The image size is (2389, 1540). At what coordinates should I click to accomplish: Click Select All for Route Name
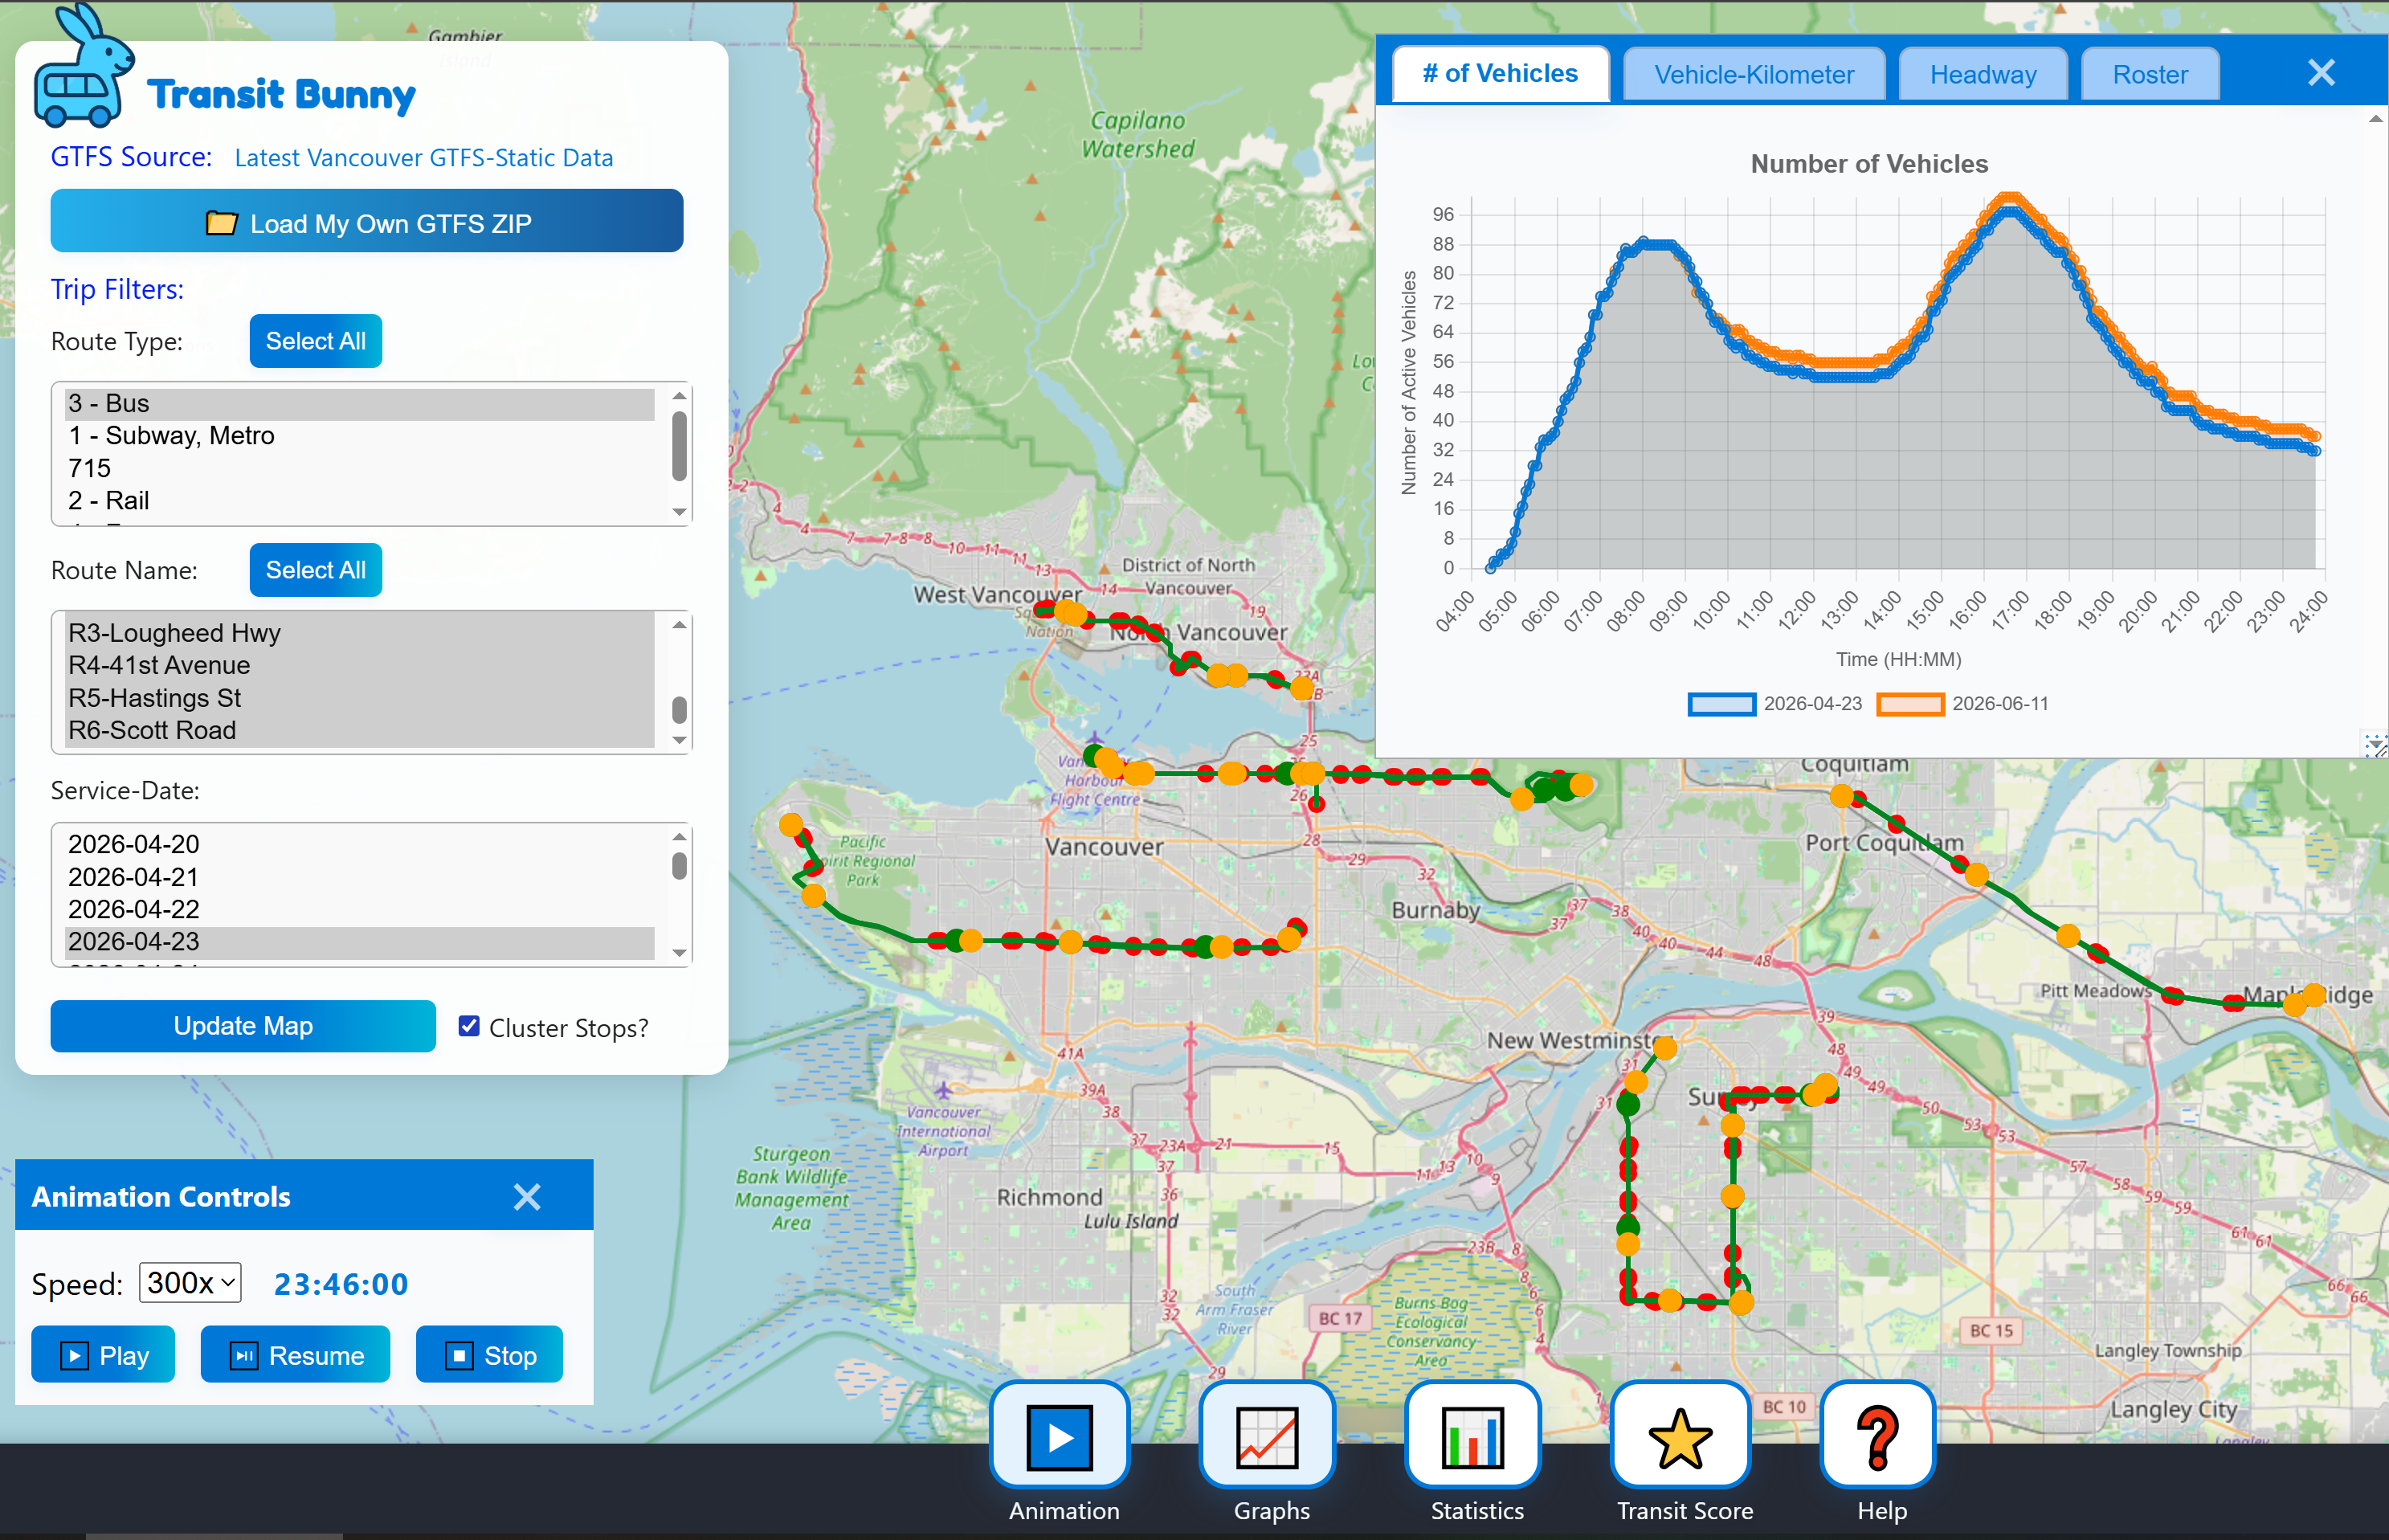point(315,570)
